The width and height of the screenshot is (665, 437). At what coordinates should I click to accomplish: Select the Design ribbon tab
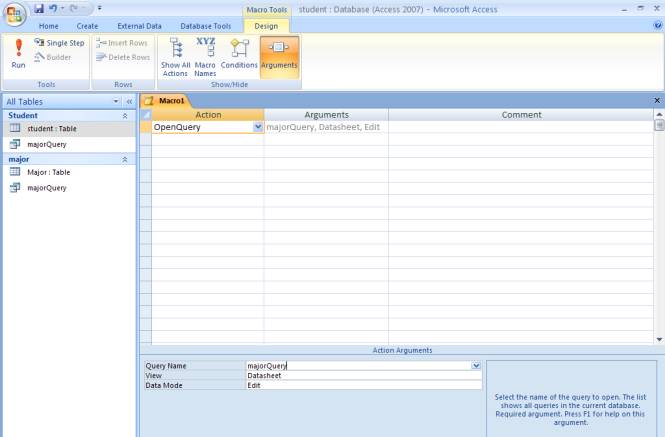(x=266, y=26)
